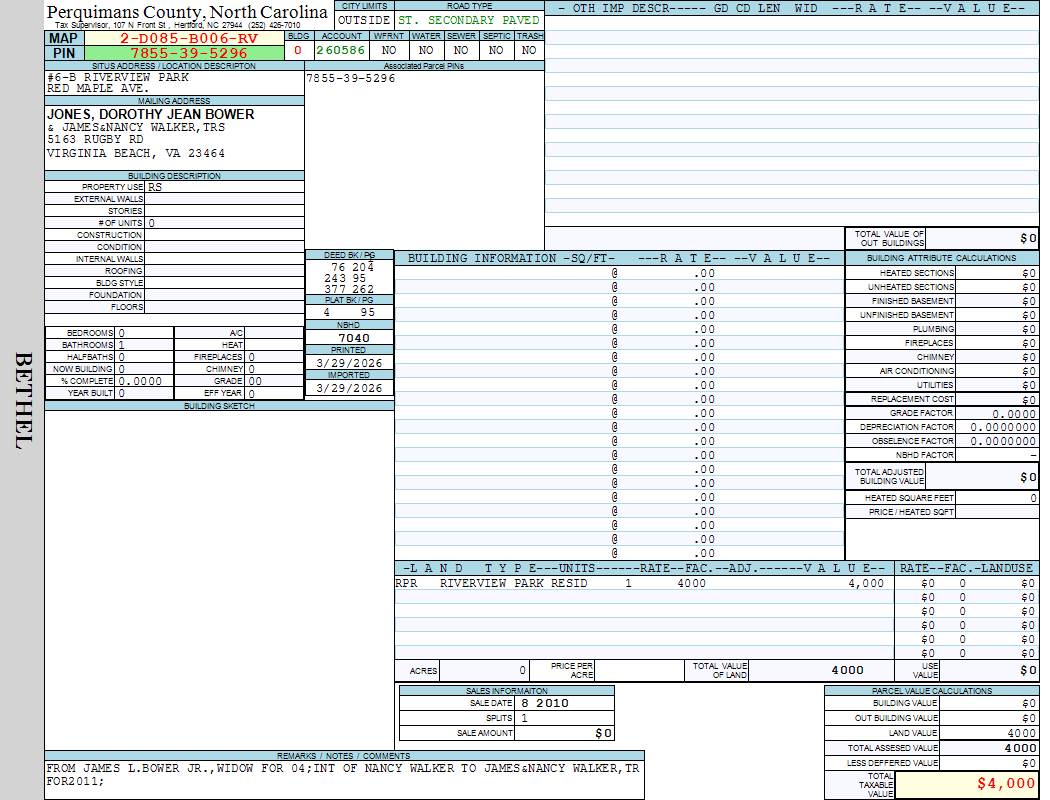
Task: Click the CITY LIMITS value OUTSIDE
Action: (363, 20)
